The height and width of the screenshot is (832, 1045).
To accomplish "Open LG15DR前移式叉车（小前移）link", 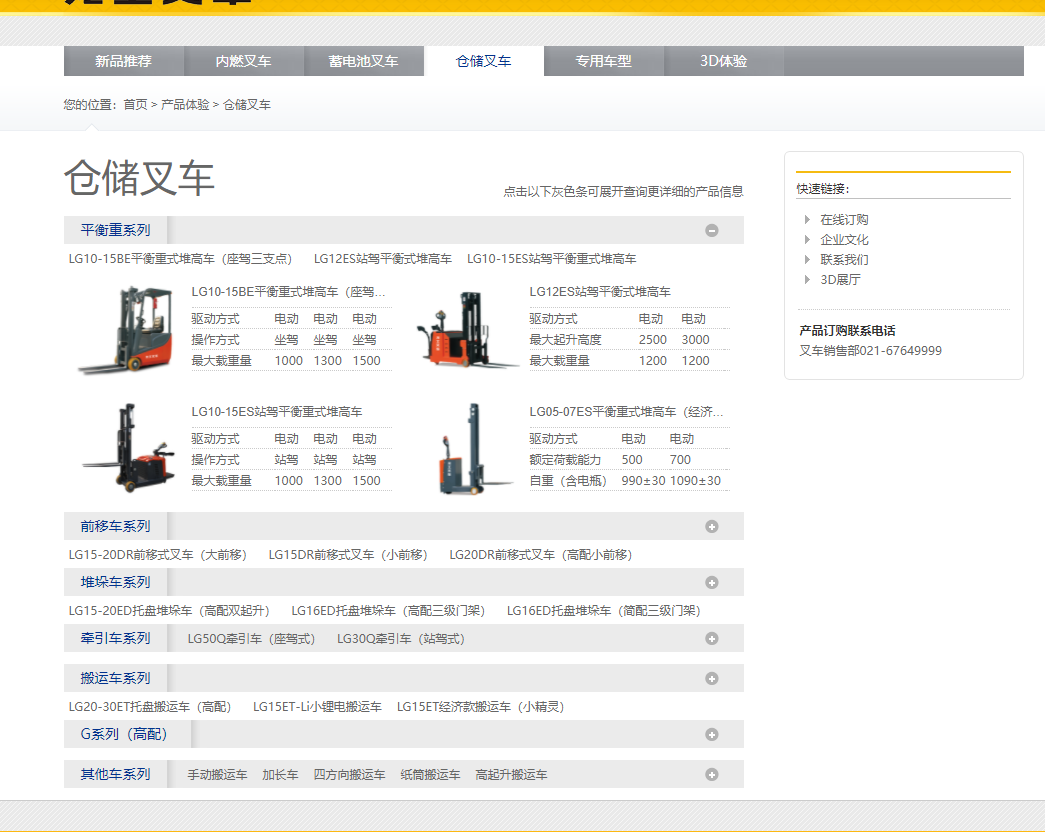I will [348, 555].
